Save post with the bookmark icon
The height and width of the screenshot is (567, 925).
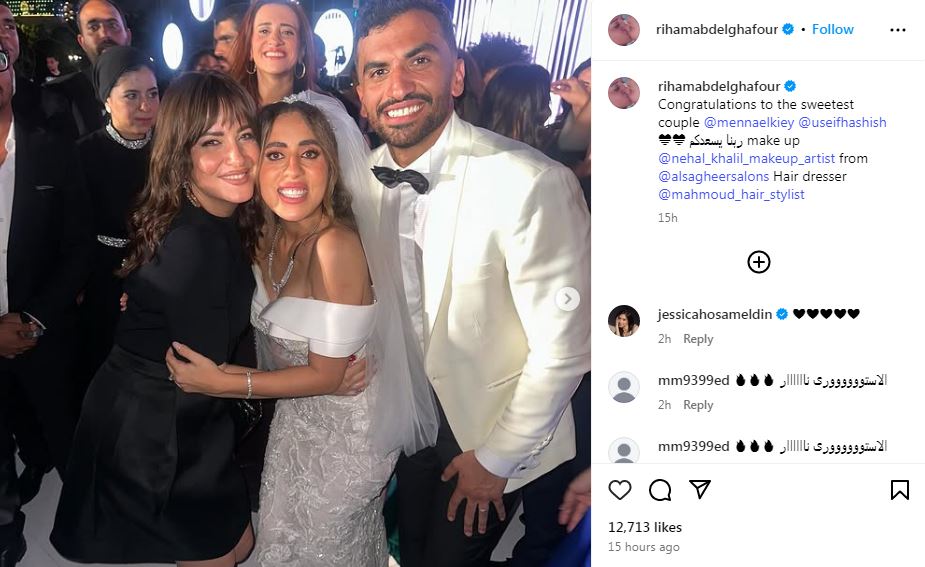click(x=899, y=490)
